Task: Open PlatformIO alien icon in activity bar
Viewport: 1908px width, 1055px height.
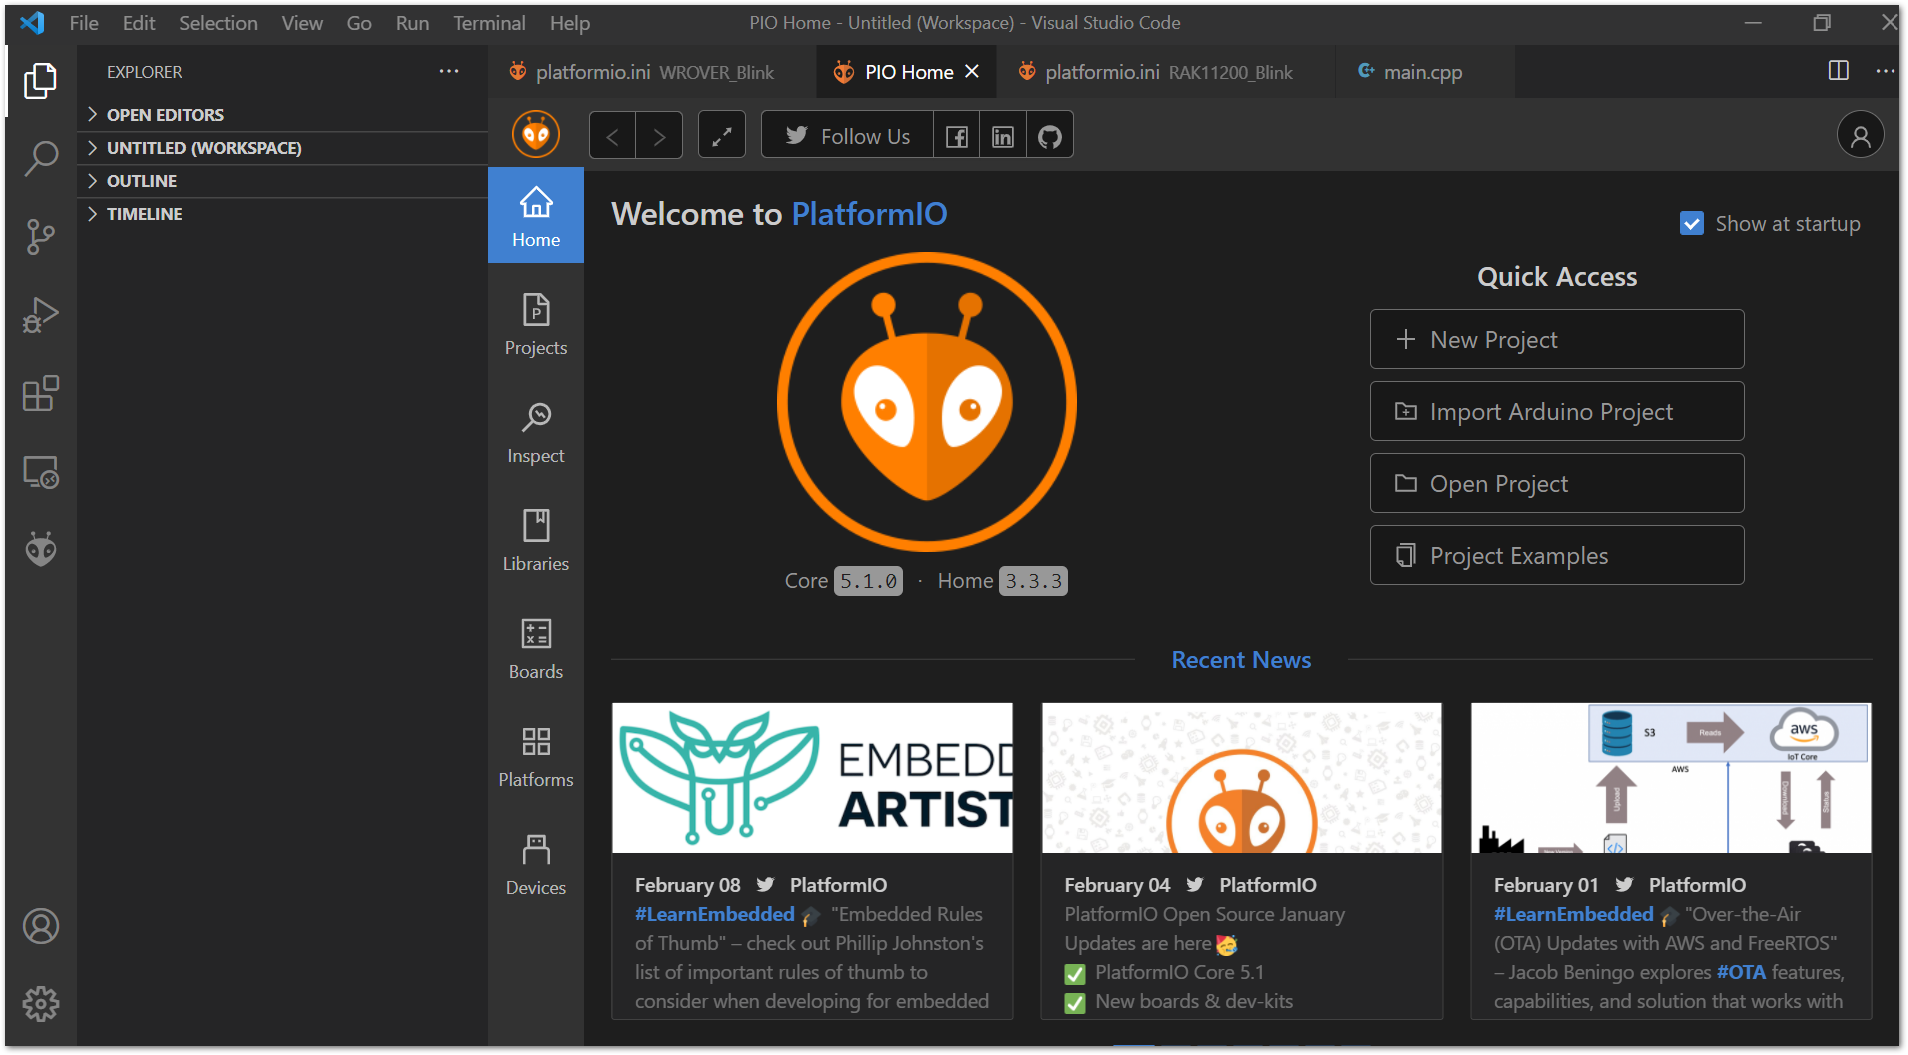Action: tap(40, 549)
